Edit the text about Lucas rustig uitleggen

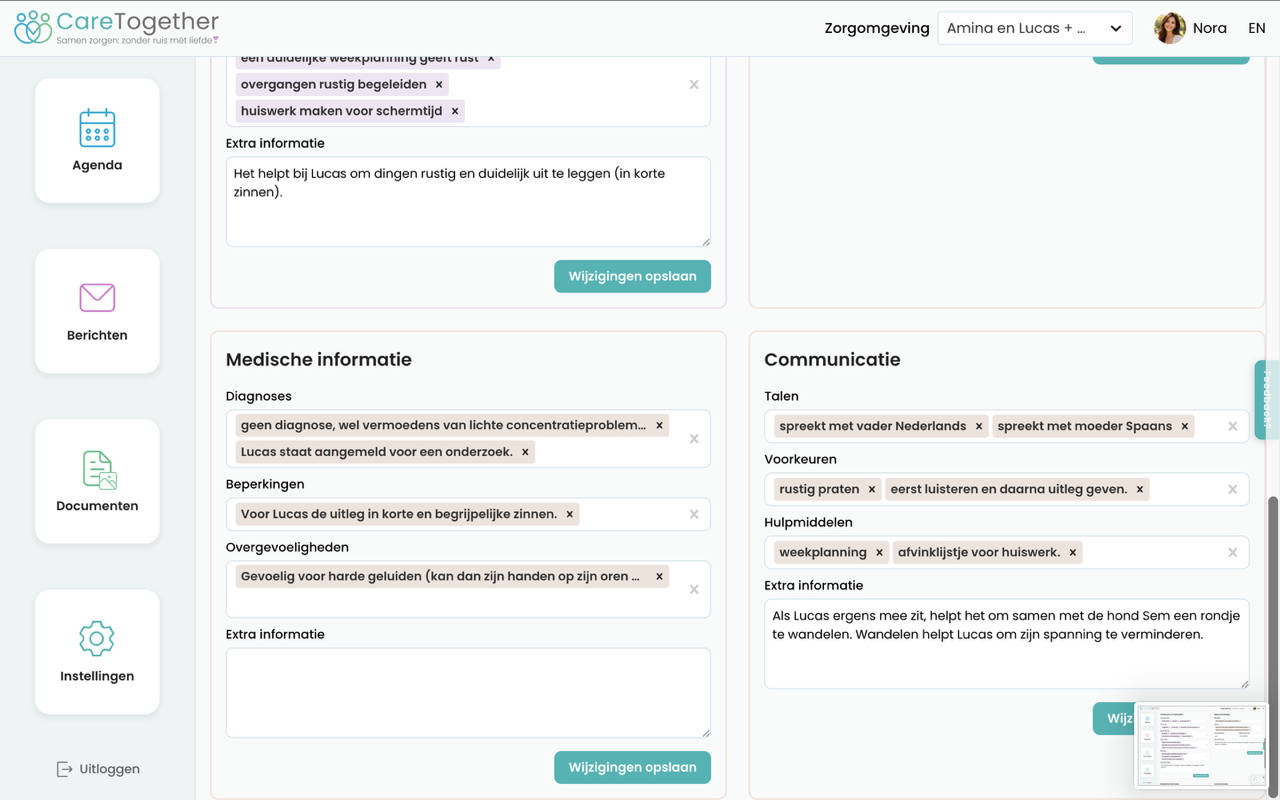(x=468, y=202)
